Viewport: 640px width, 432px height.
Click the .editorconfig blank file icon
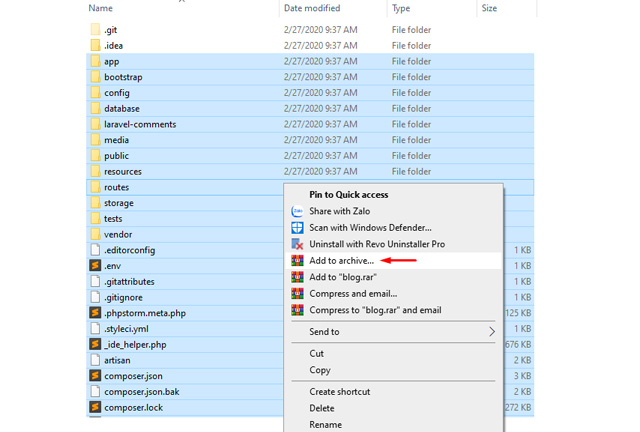click(x=95, y=250)
